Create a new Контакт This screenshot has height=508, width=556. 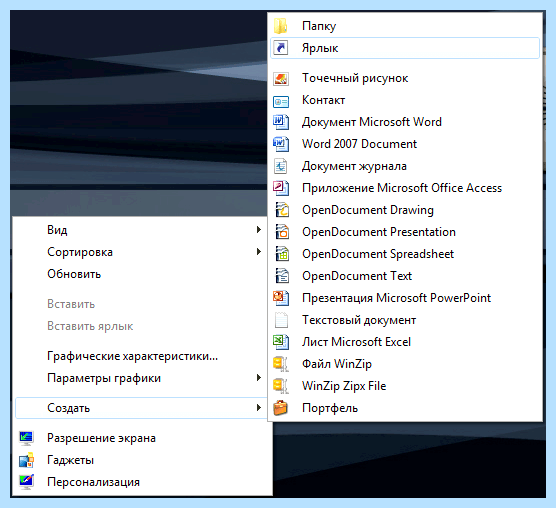(405, 100)
